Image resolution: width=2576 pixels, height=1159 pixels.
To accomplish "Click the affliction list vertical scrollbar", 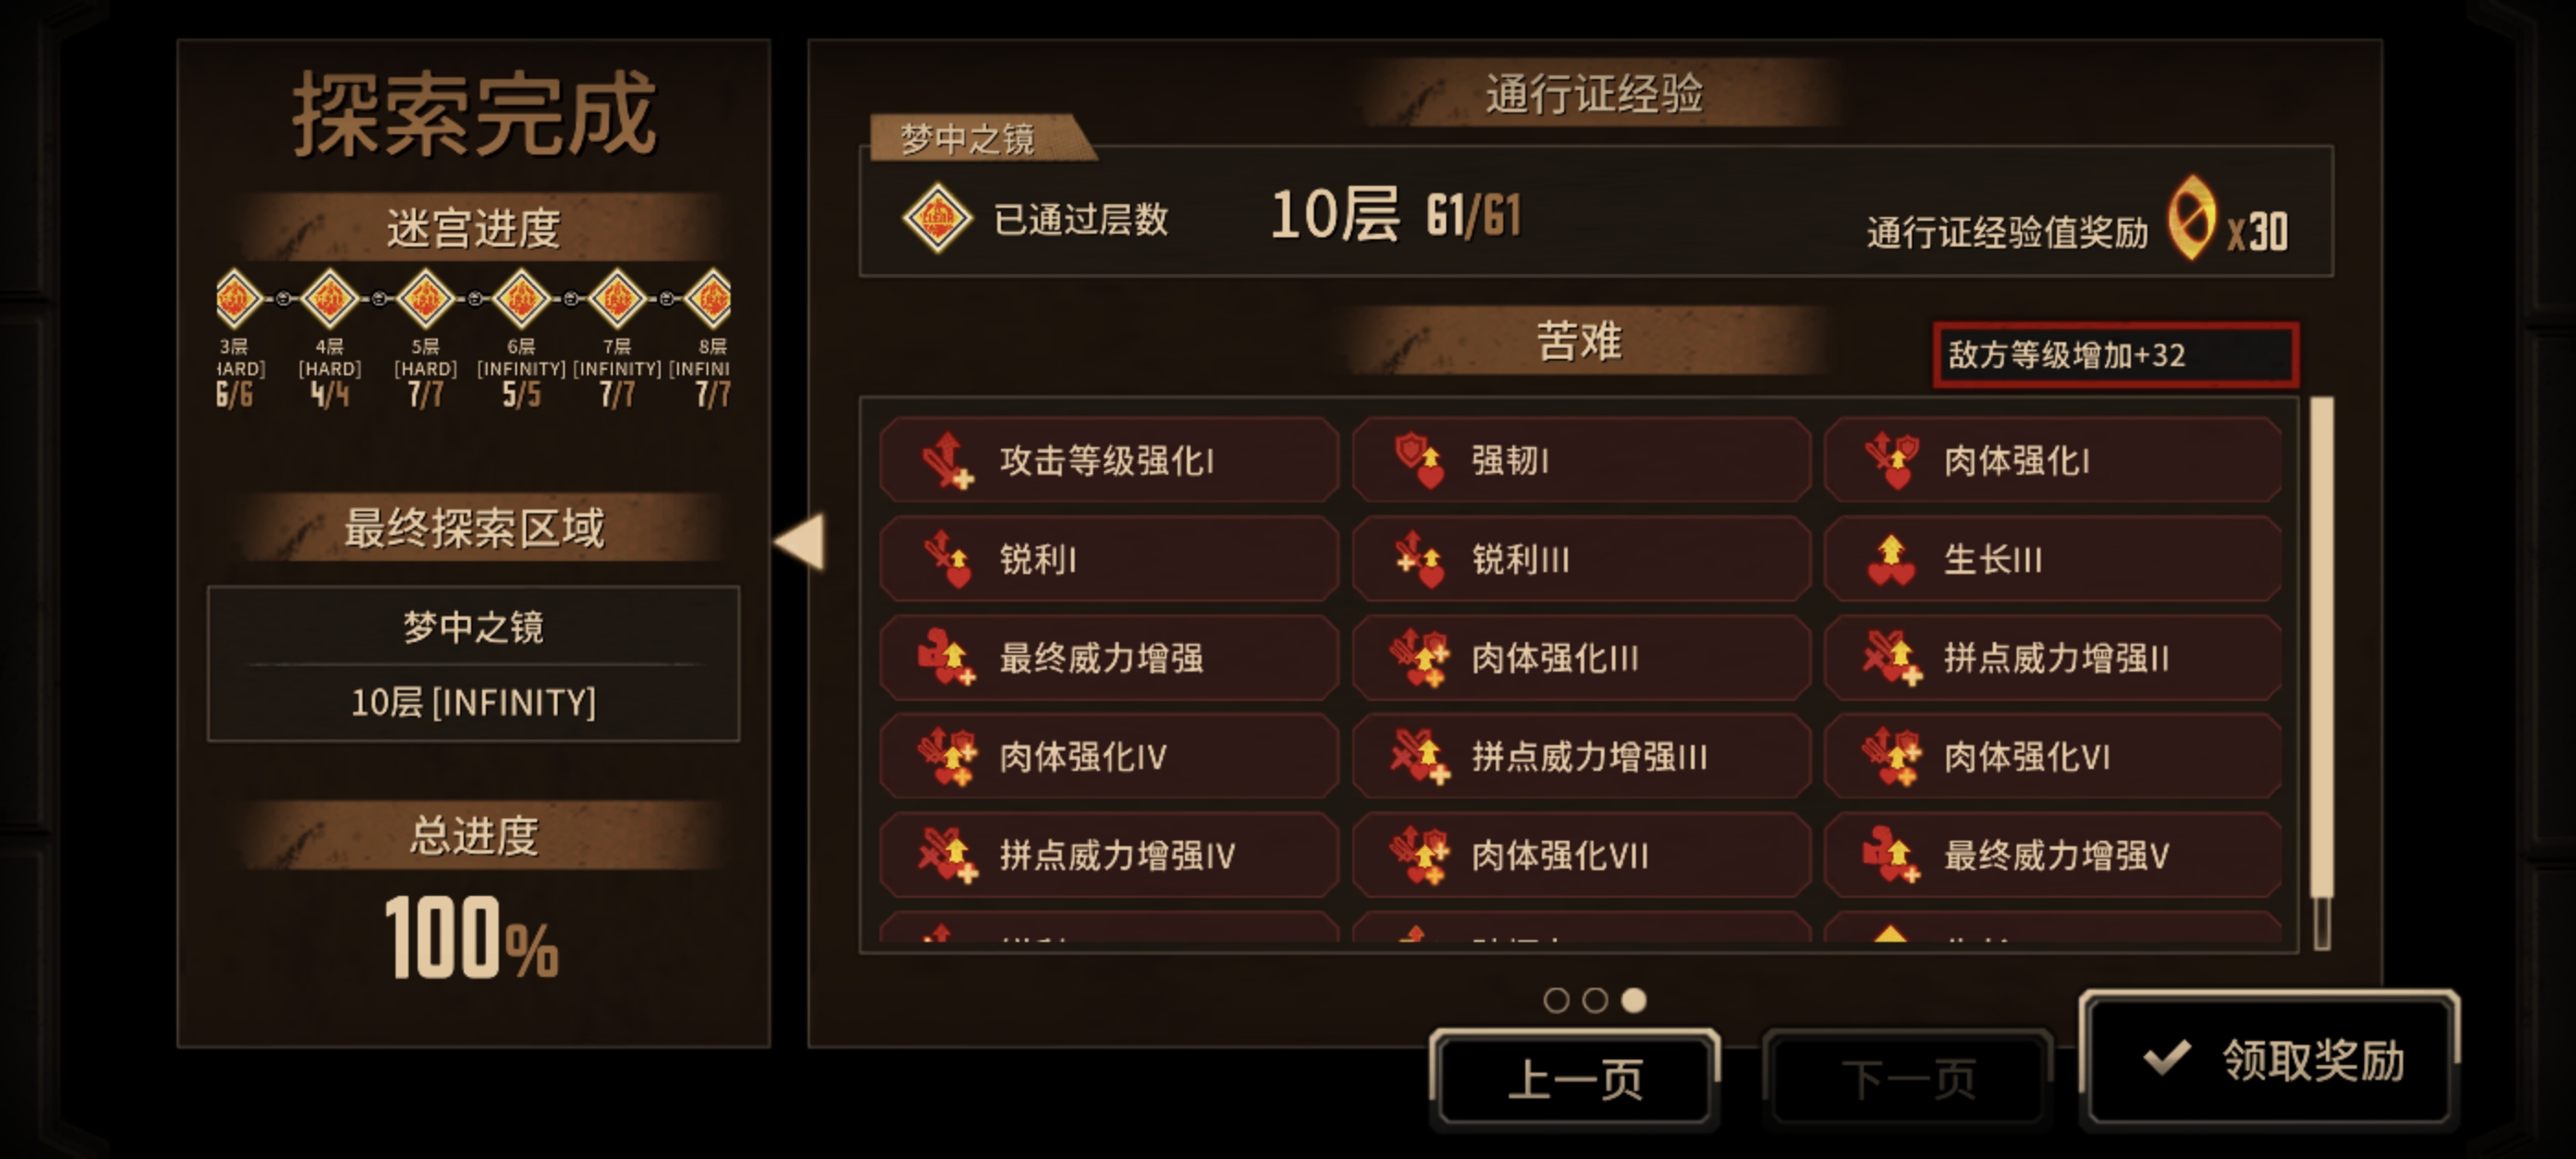I will click(2322, 673).
